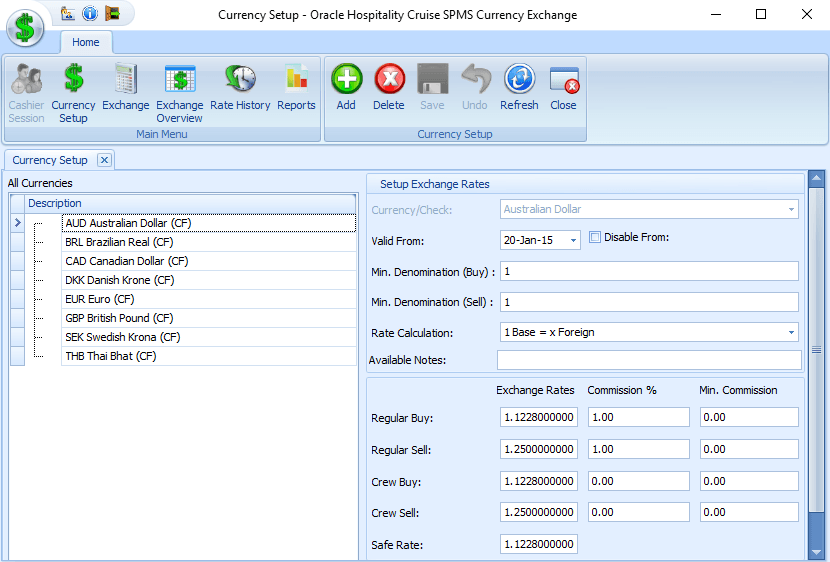Select CAD Canadian Dollar (CF) row

pos(209,261)
